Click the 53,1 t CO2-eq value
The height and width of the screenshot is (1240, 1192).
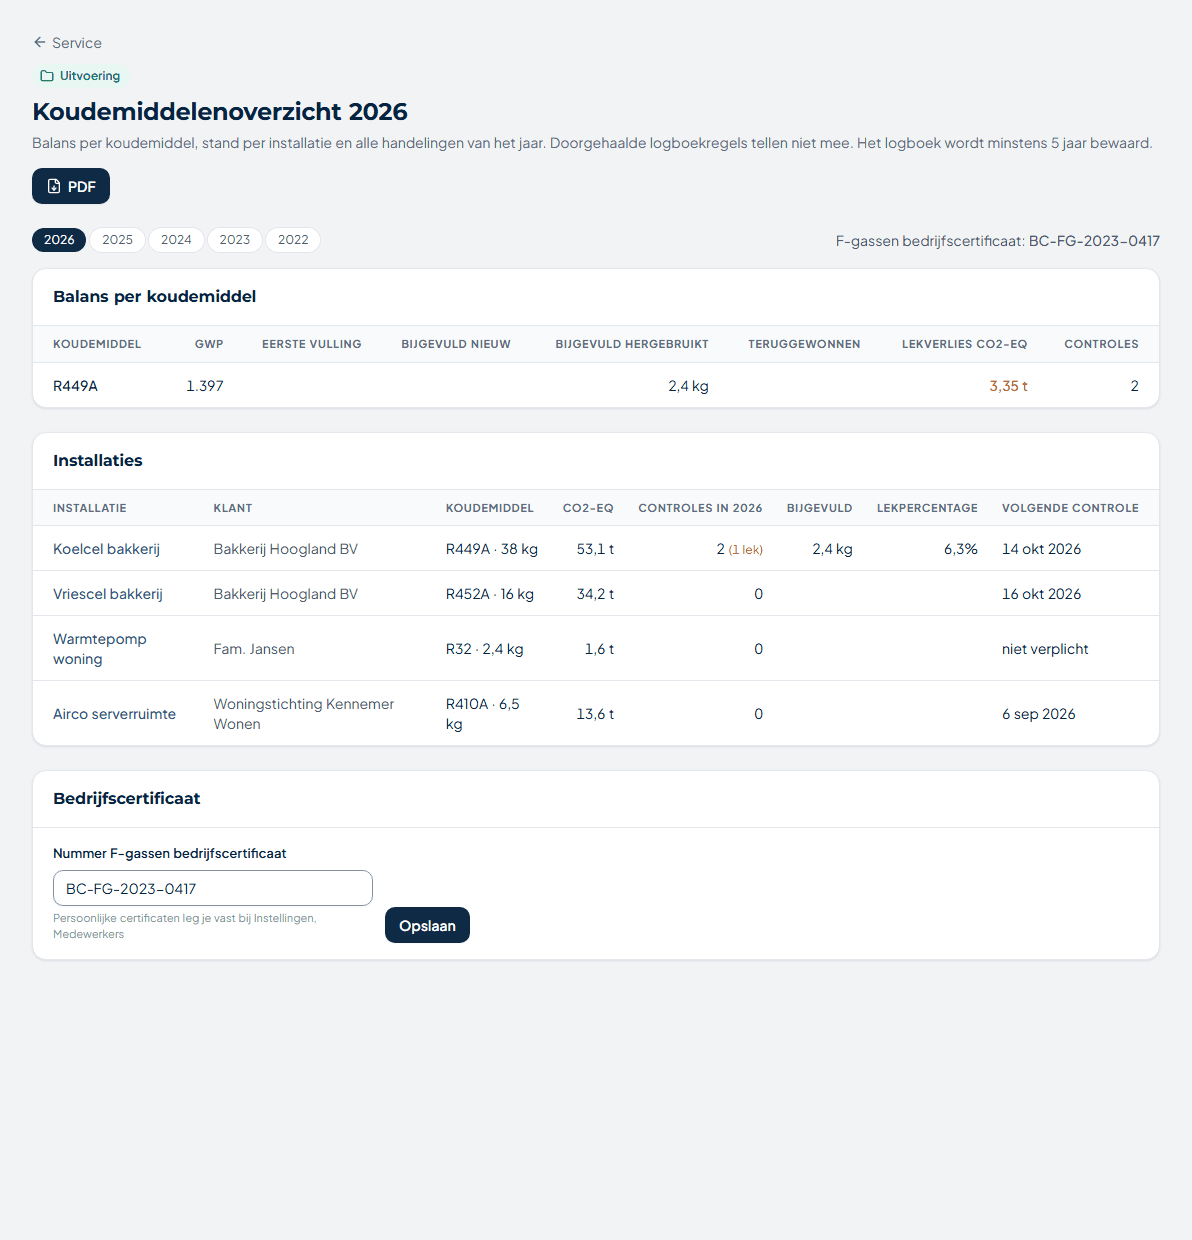pyautogui.click(x=595, y=549)
